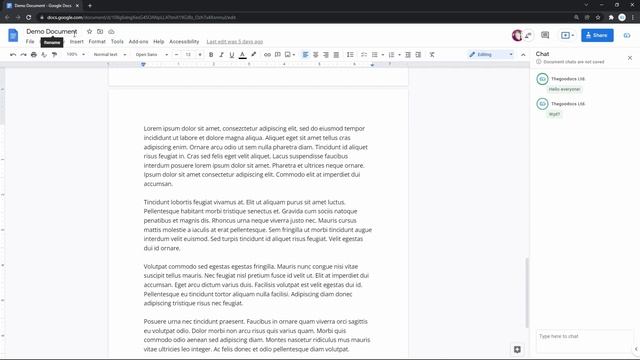The image size is (640, 360).
Task: Insert a checklist
Action: pos(364,55)
